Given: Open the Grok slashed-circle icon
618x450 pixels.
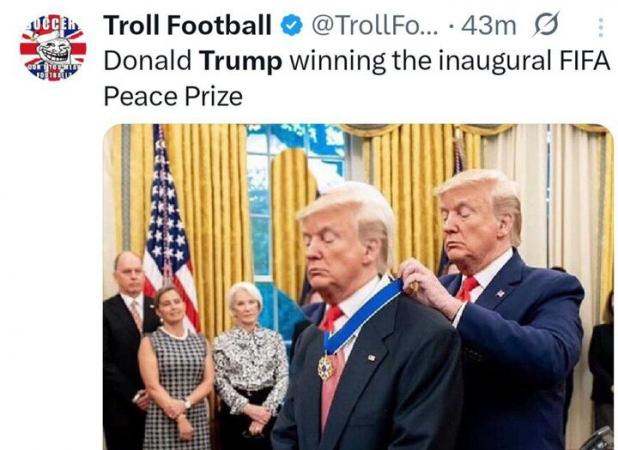Looking at the screenshot, I should tap(546, 24).
